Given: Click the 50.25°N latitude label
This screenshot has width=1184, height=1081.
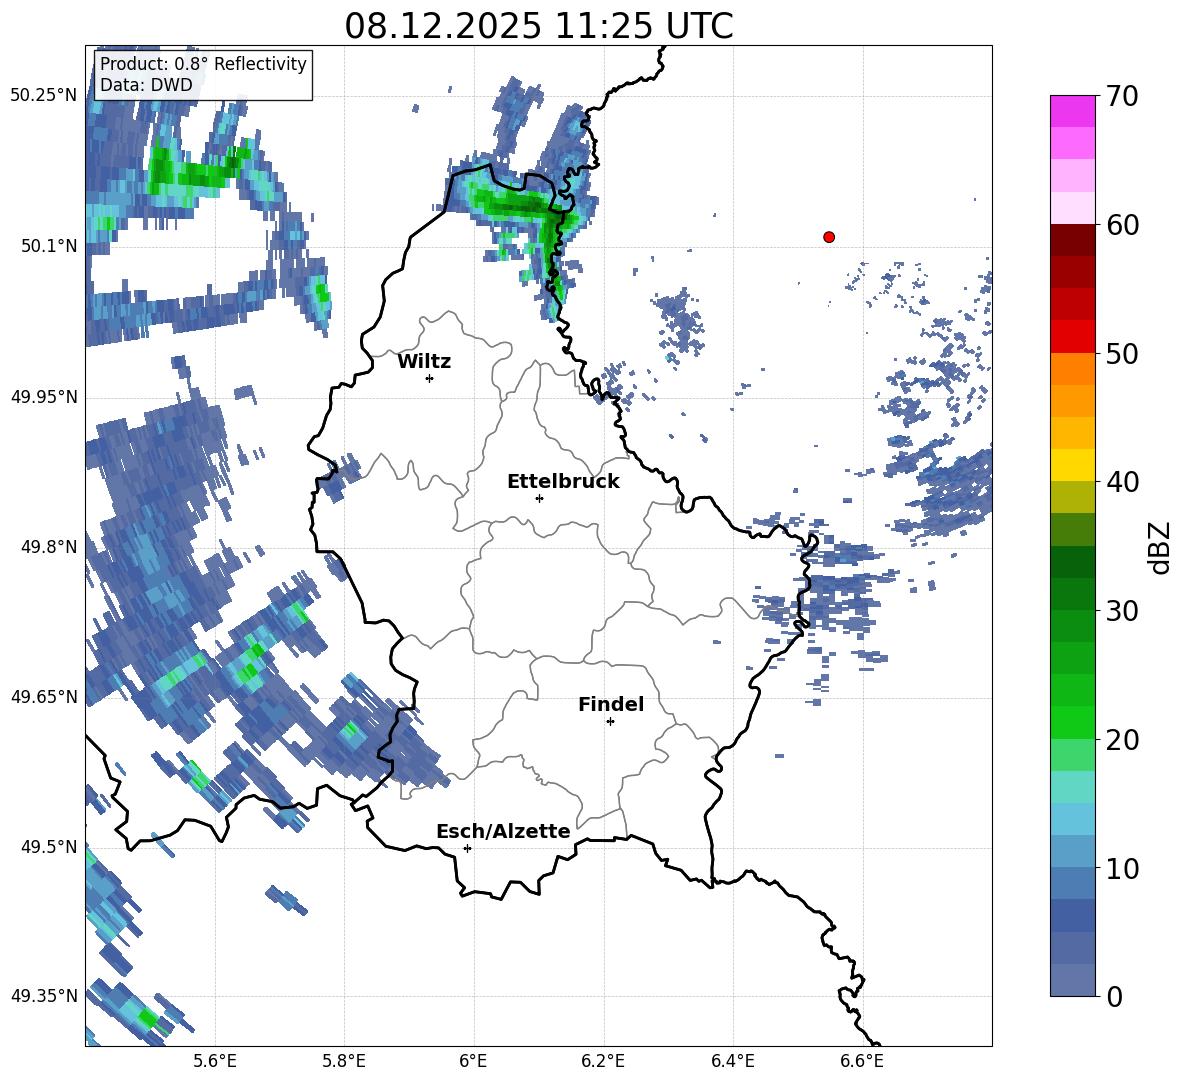Looking at the screenshot, I should coord(44,96).
